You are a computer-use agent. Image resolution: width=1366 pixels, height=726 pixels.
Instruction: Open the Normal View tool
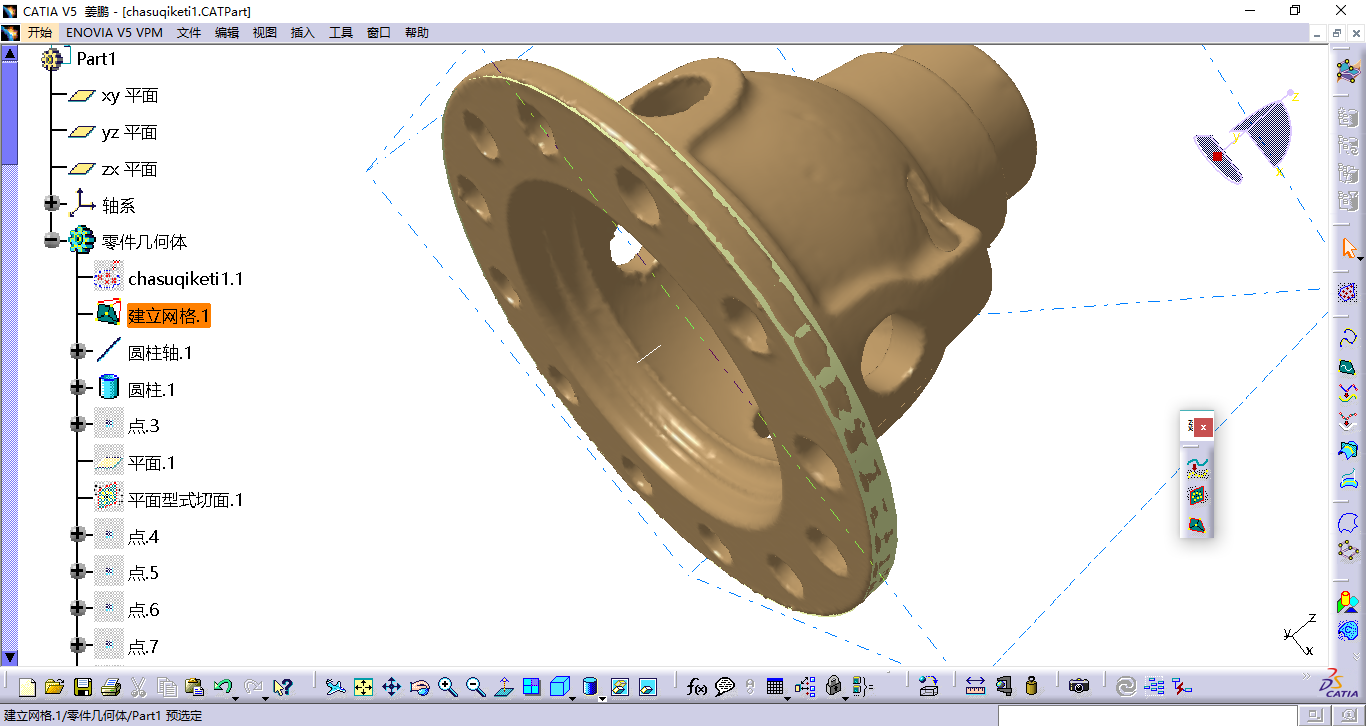click(x=504, y=687)
